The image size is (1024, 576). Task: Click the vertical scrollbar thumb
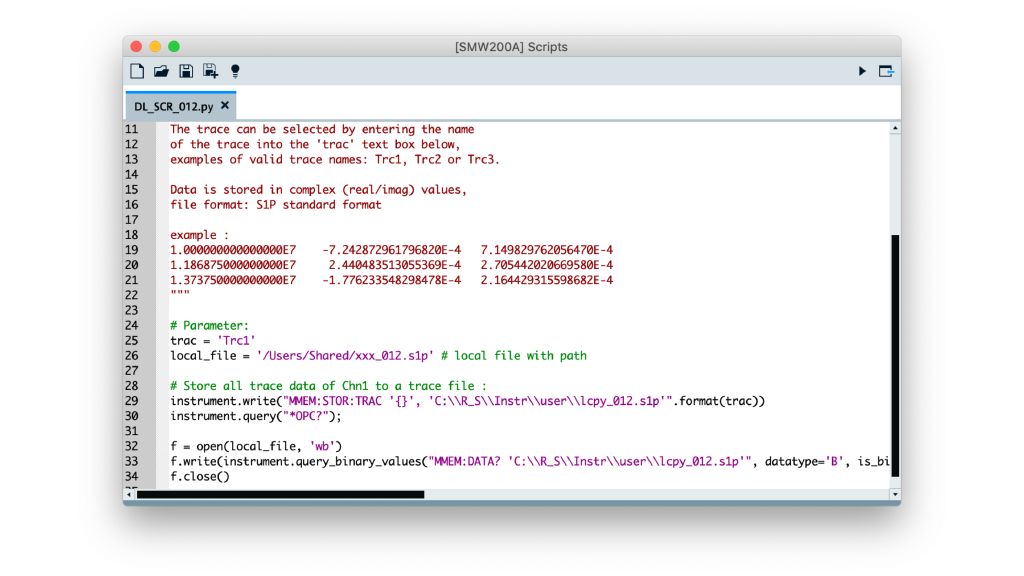coord(894,360)
